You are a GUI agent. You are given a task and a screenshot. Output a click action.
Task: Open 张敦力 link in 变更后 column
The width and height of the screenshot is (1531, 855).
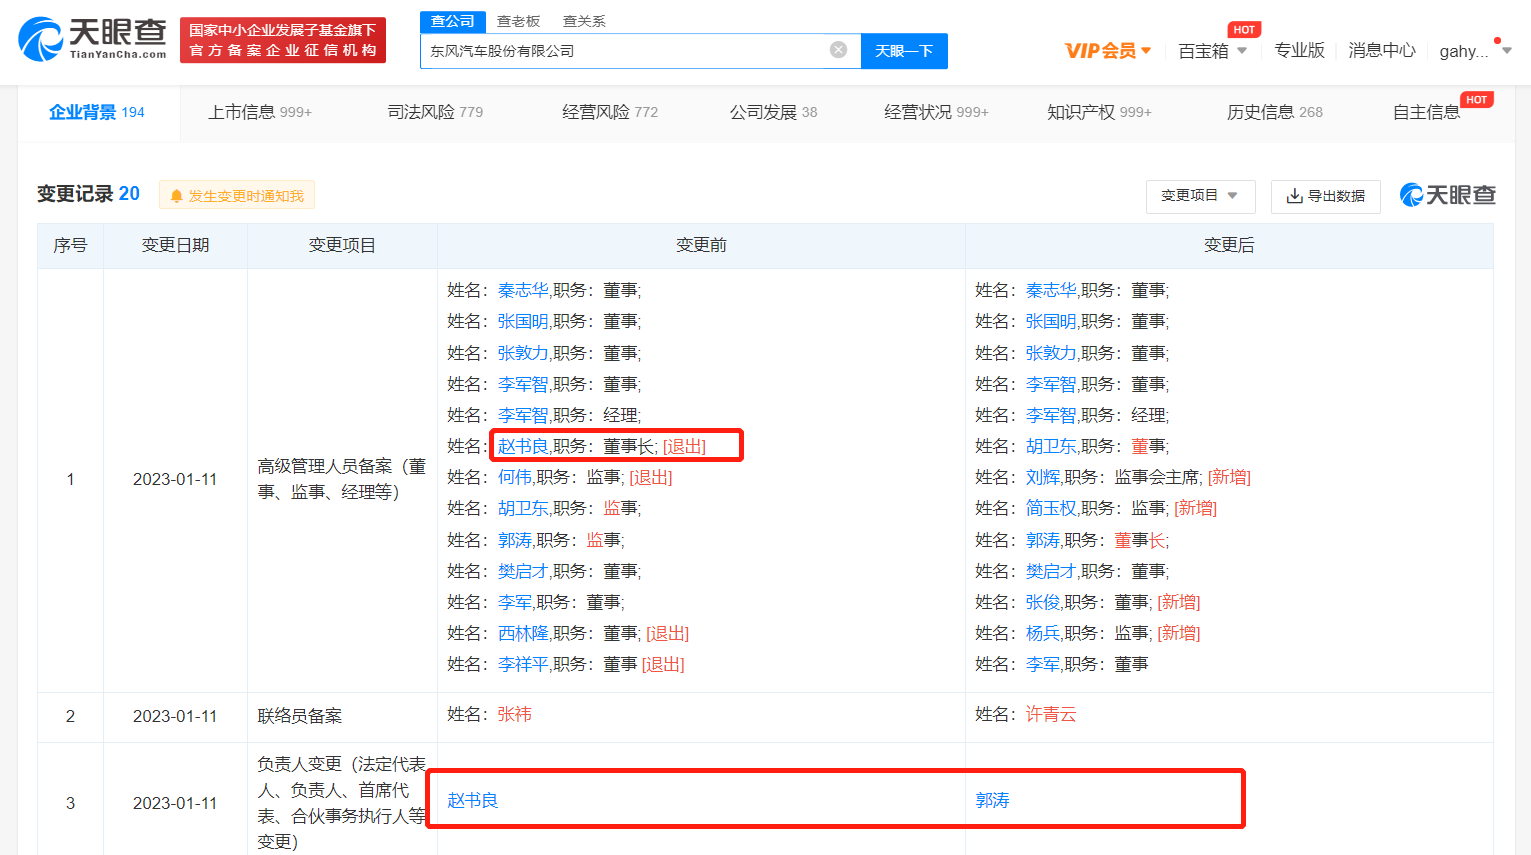point(1051,353)
